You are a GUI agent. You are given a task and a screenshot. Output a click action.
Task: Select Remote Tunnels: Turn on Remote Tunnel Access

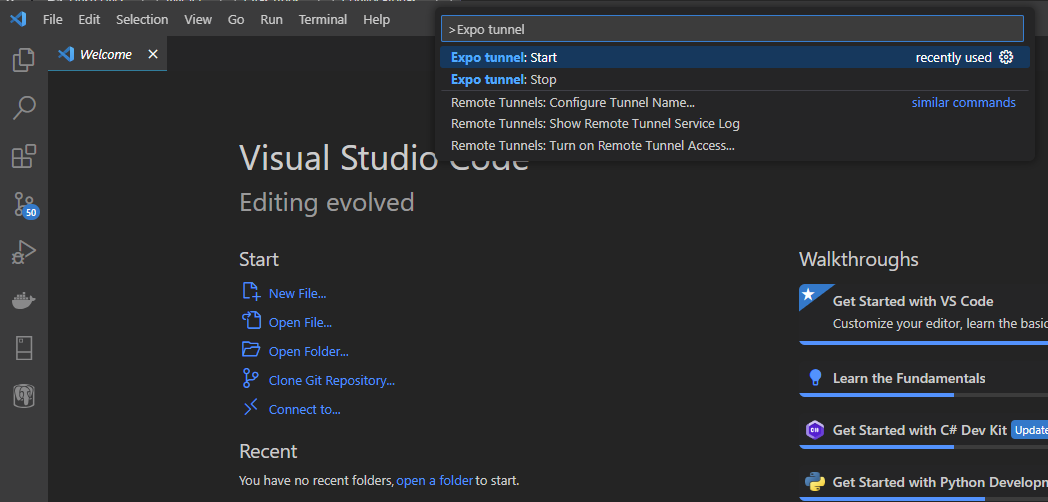[x=735, y=145]
